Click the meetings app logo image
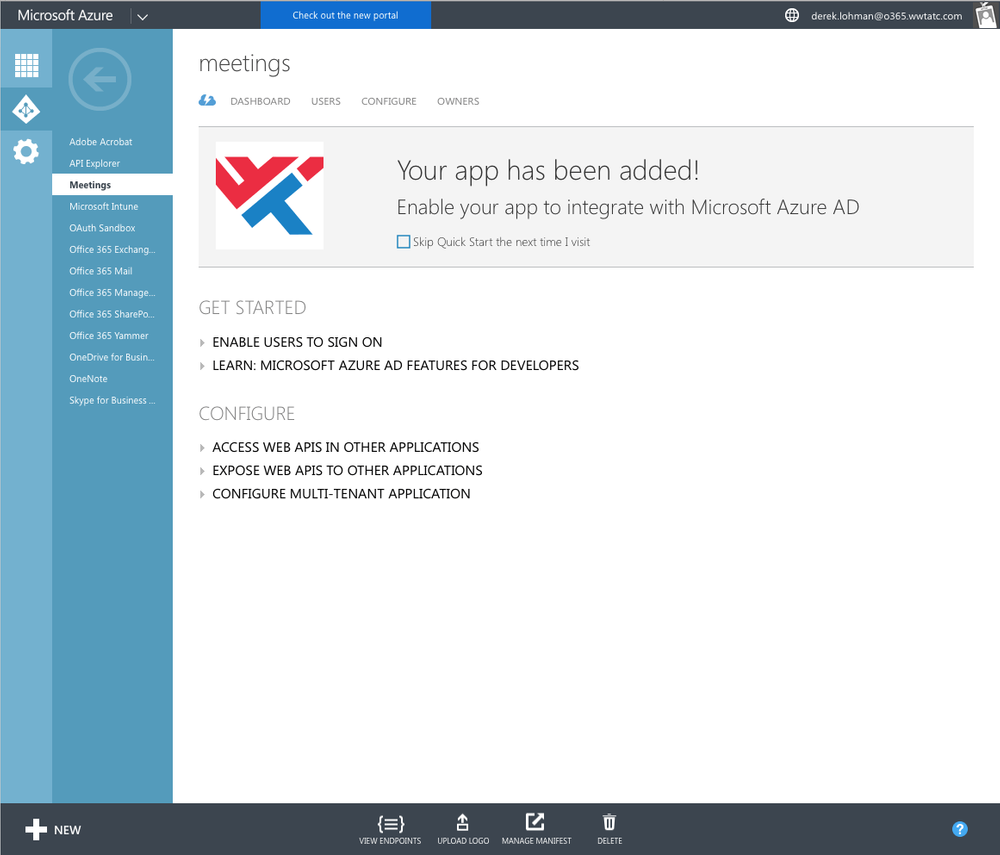Image resolution: width=1000 pixels, height=855 pixels. (269, 196)
